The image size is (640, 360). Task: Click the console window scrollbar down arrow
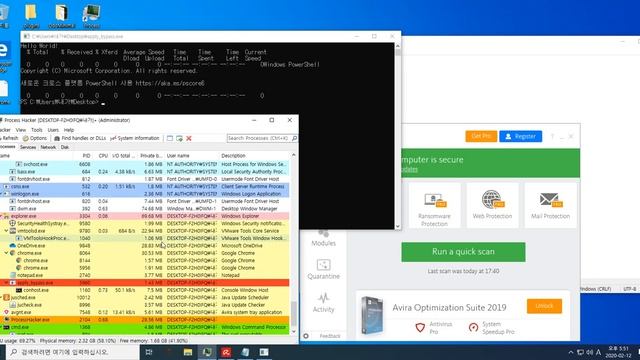(x=398, y=226)
